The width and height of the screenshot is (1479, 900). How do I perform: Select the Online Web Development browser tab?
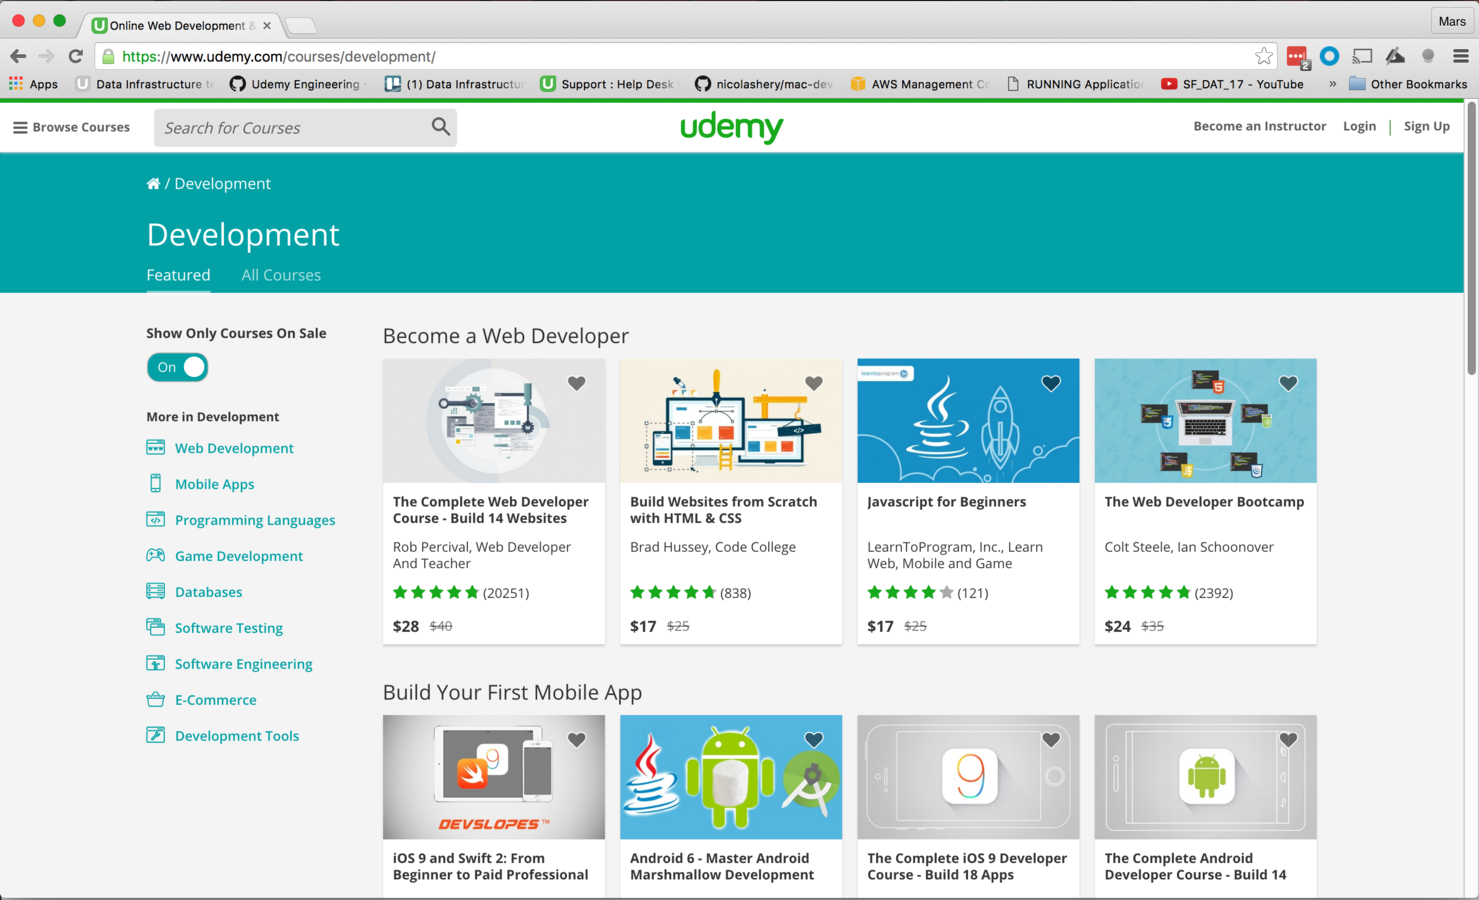pos(181,25)
